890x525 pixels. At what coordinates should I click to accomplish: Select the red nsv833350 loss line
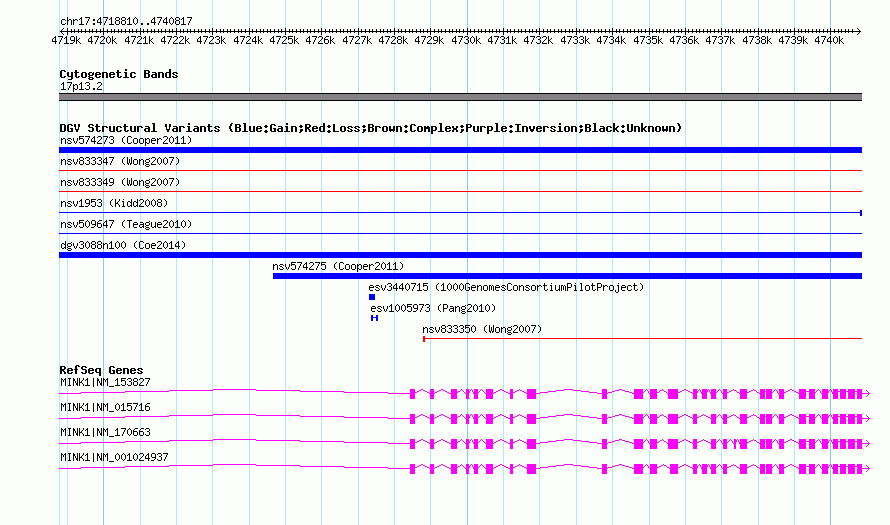pos(643,339)
